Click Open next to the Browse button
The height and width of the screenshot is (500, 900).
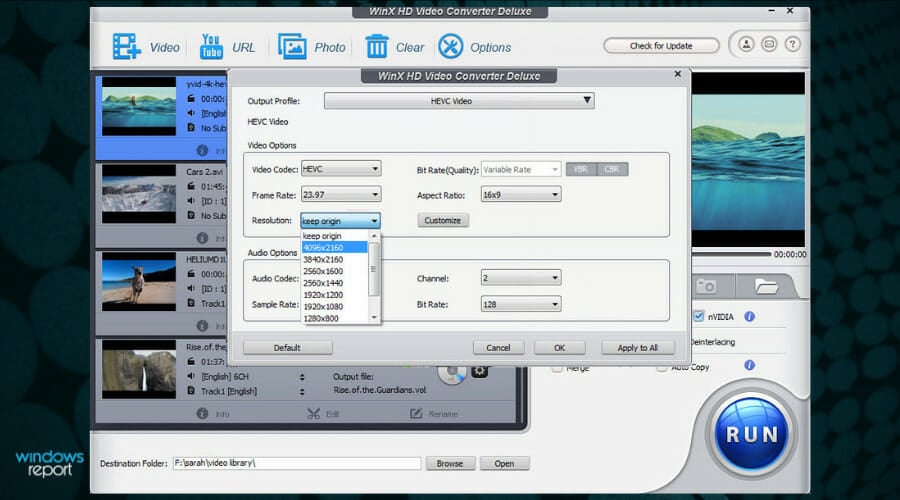tap(504, 463)
